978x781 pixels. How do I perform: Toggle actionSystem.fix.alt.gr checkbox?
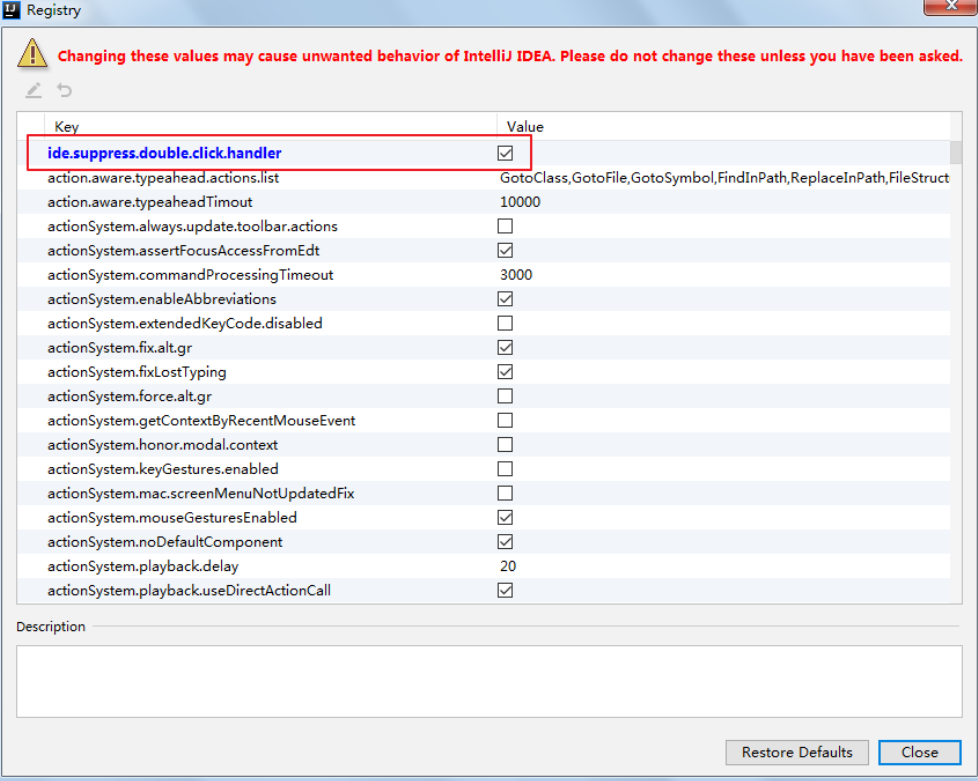[x=505, y=347]
